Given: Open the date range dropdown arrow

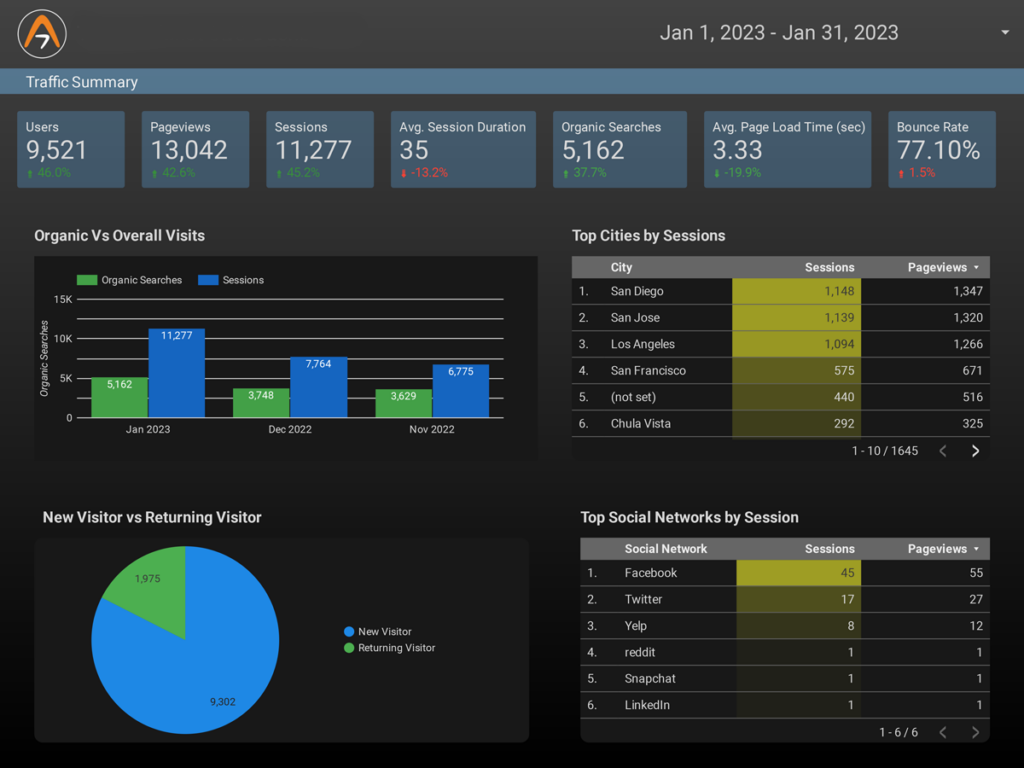Looking at the screenshot, I should coord(1004,33).
